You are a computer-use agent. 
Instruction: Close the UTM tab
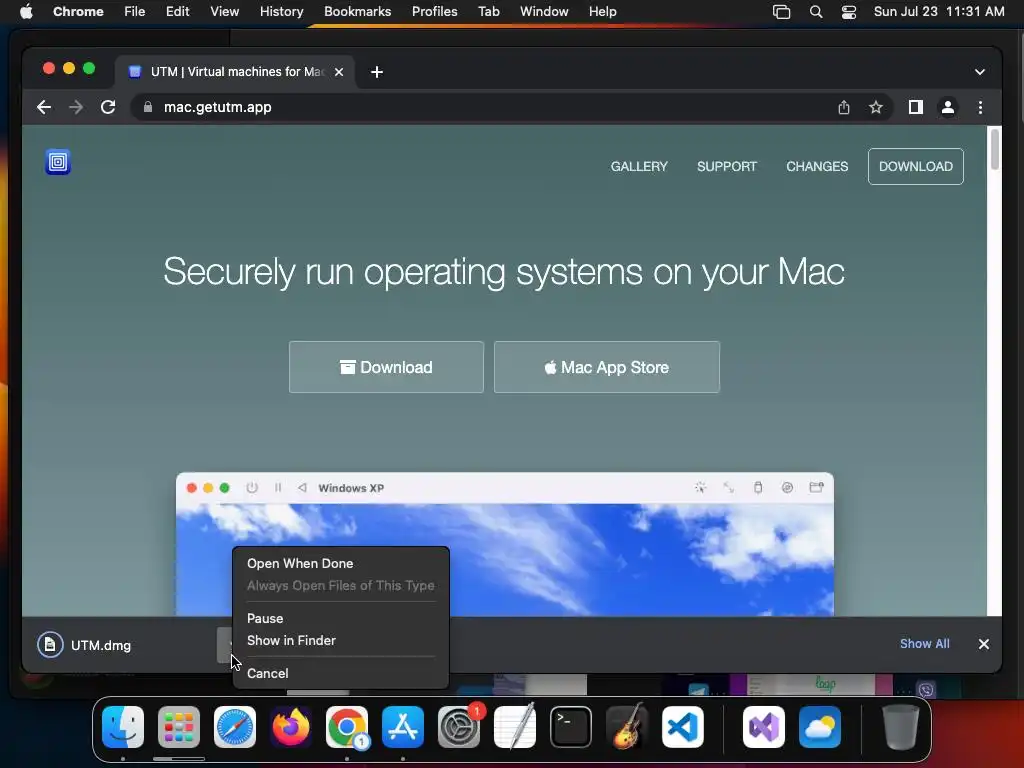click(x=339, y=72)
